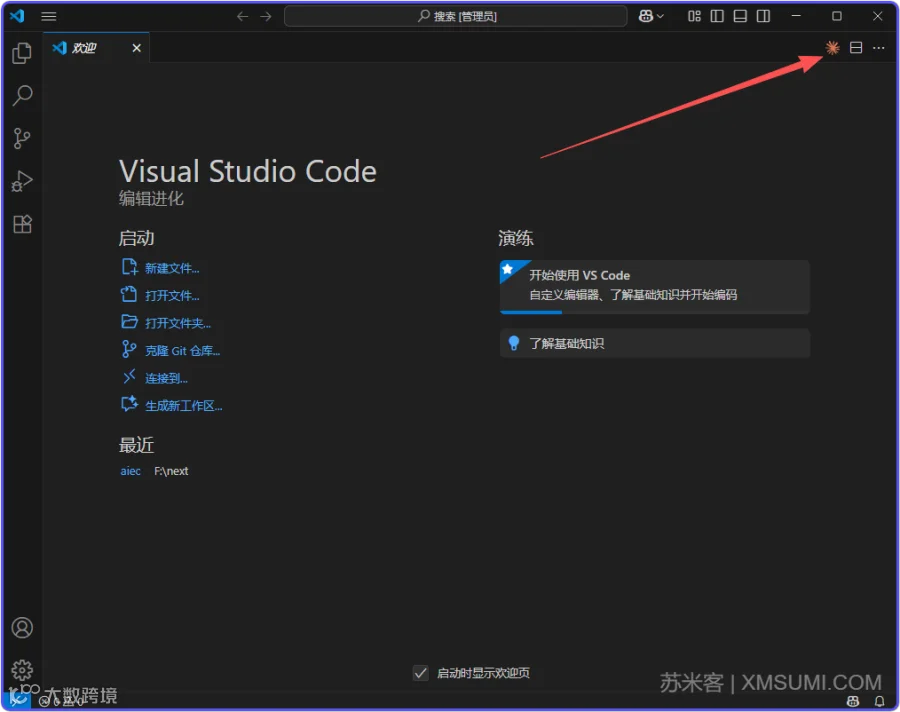Open the Extensions view
This screenshot has height=712, width=900.
tap(22, 224)
